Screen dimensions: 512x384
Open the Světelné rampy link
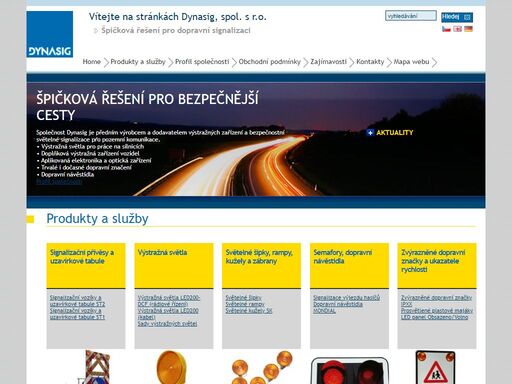[x=245, y=304]
